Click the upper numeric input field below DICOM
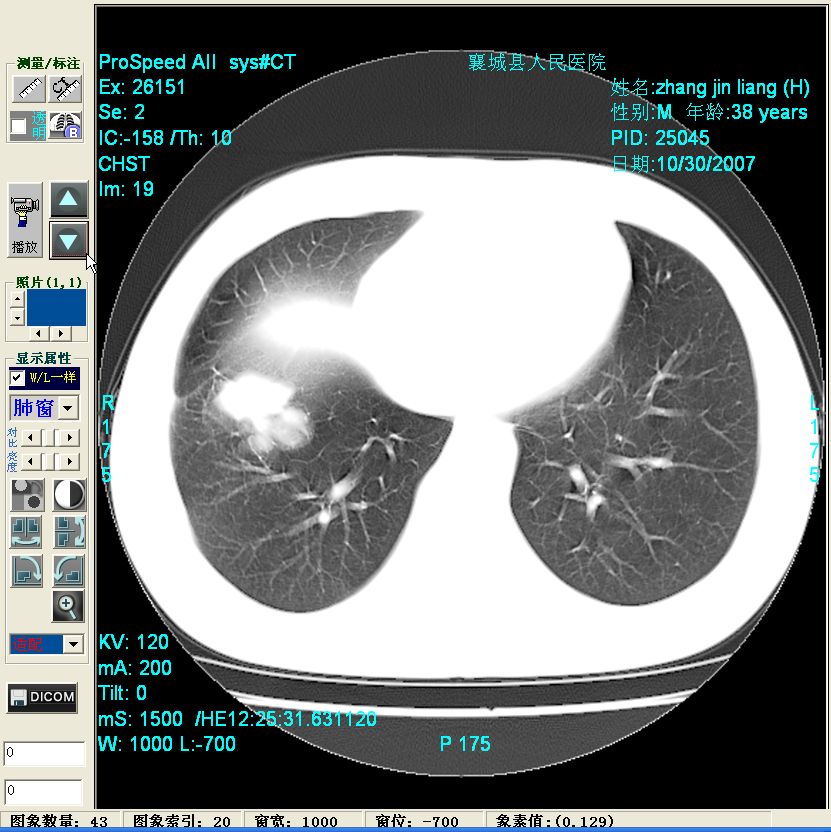The height and width of the screenshot is (832, 831). point(44,754)
